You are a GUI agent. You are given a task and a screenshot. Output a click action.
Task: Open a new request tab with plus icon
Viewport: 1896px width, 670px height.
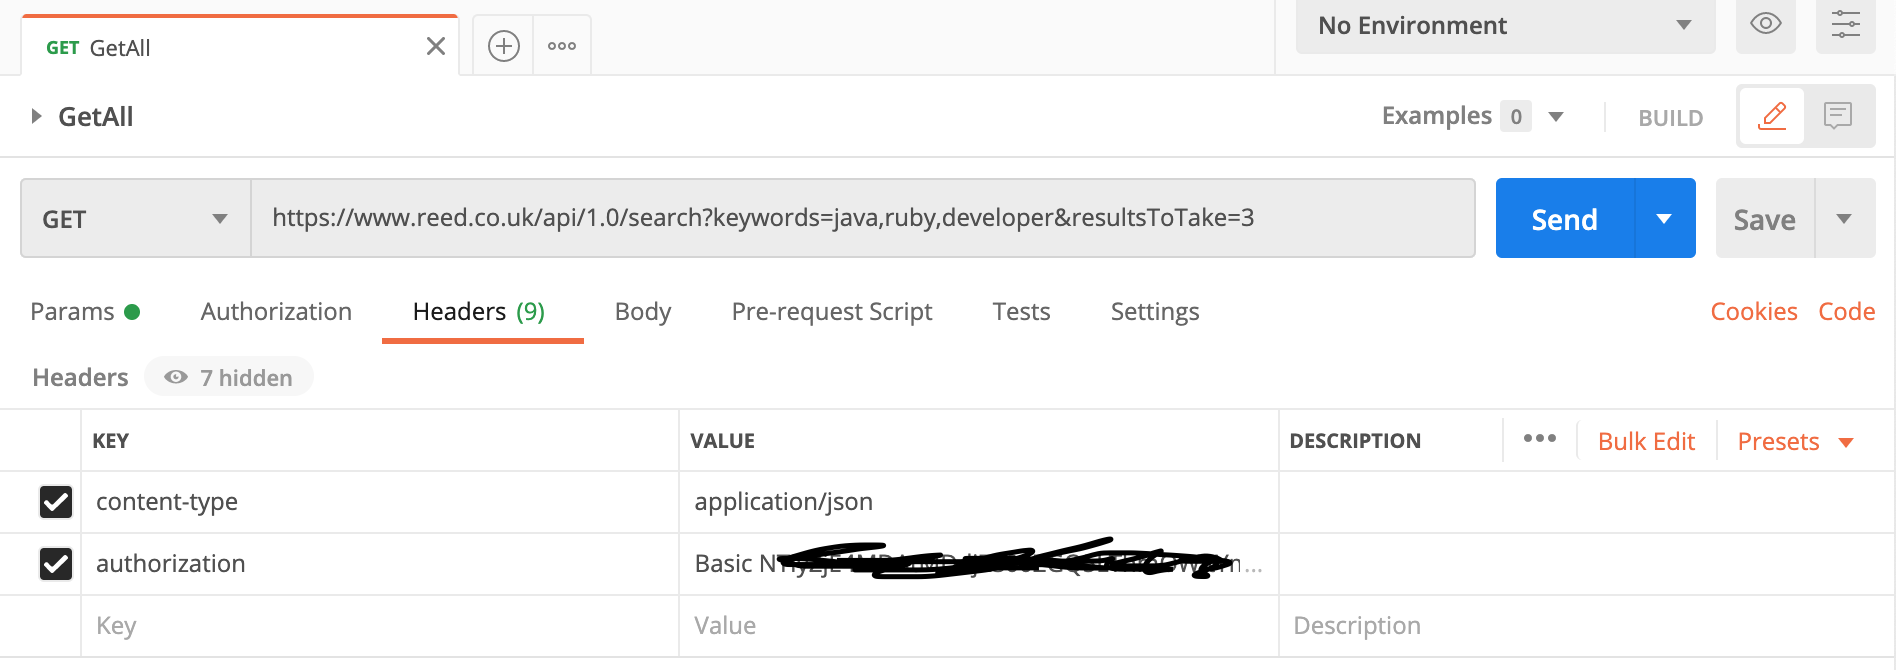point(503,46)
